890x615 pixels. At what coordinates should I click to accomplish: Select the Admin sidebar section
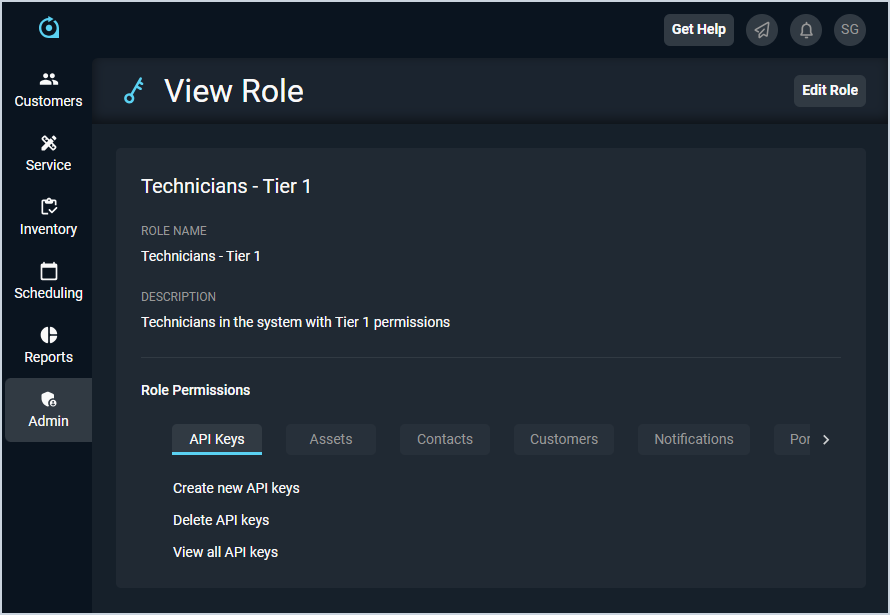[x=48, y=410]
